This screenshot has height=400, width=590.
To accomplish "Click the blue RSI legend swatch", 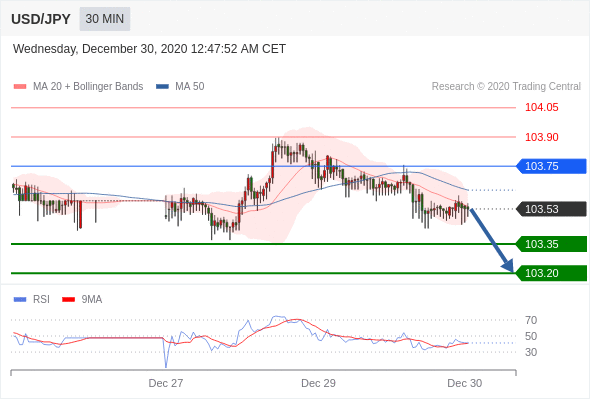I will click(x=20, y=300).
